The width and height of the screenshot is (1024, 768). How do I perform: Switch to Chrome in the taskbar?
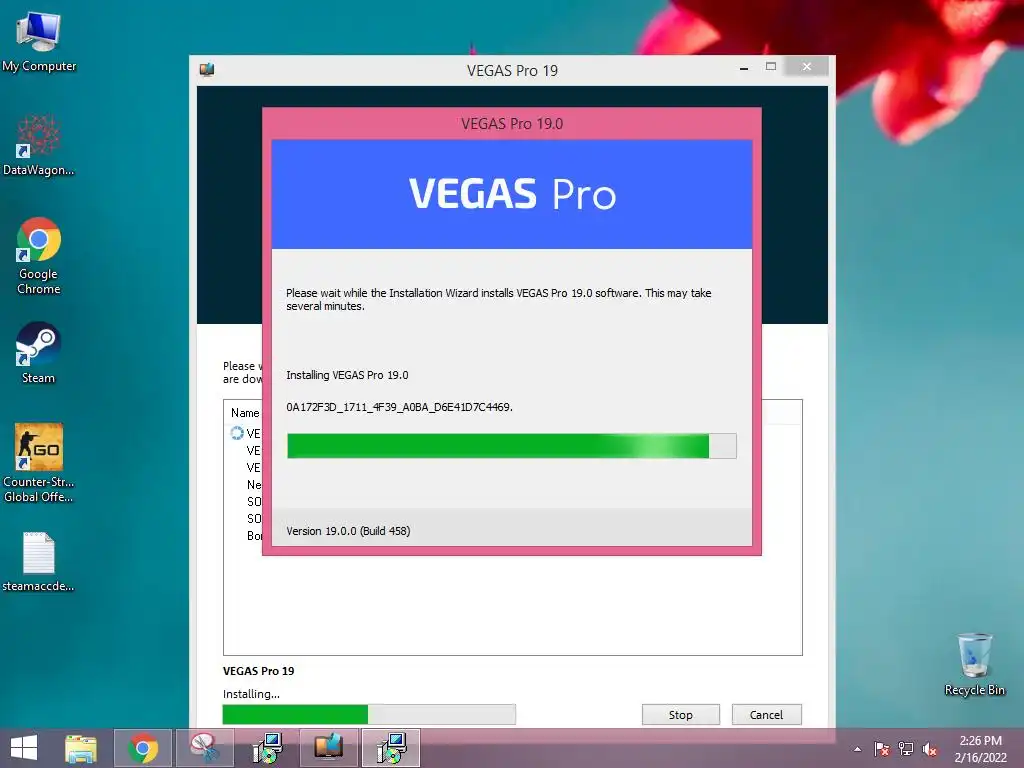coord(142,748)
